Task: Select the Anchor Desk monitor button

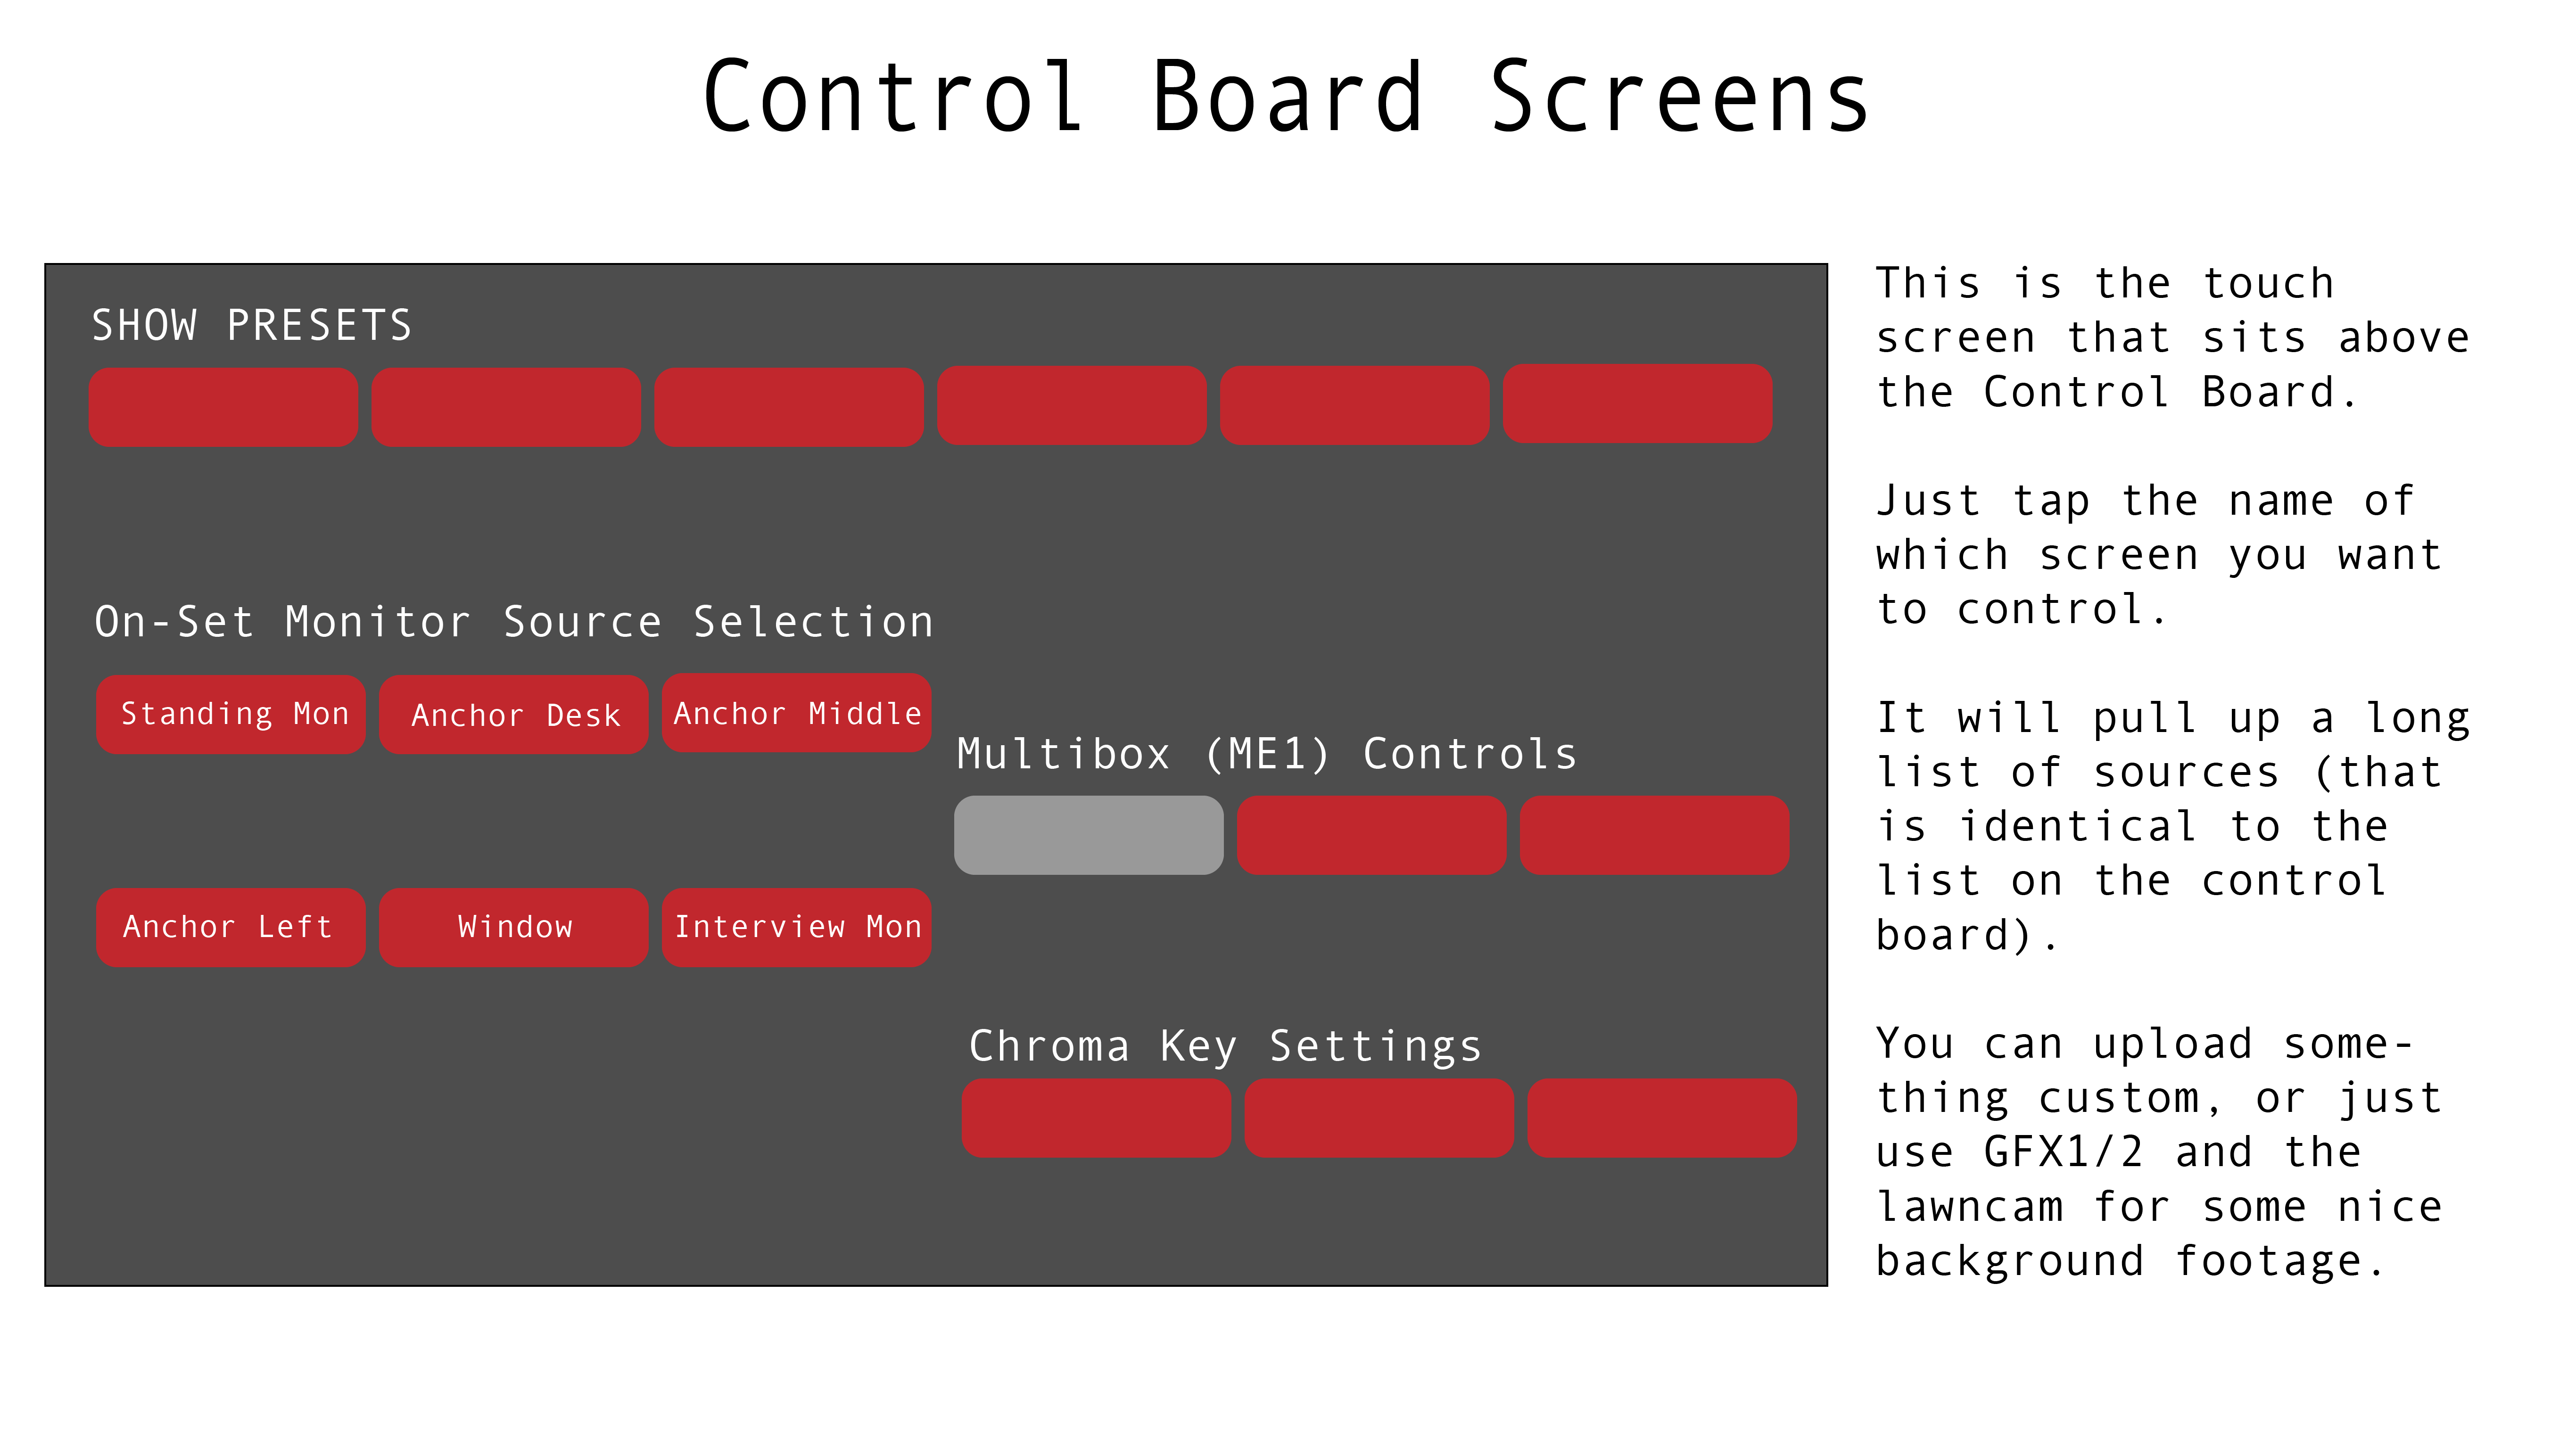Action: (514, 714)
